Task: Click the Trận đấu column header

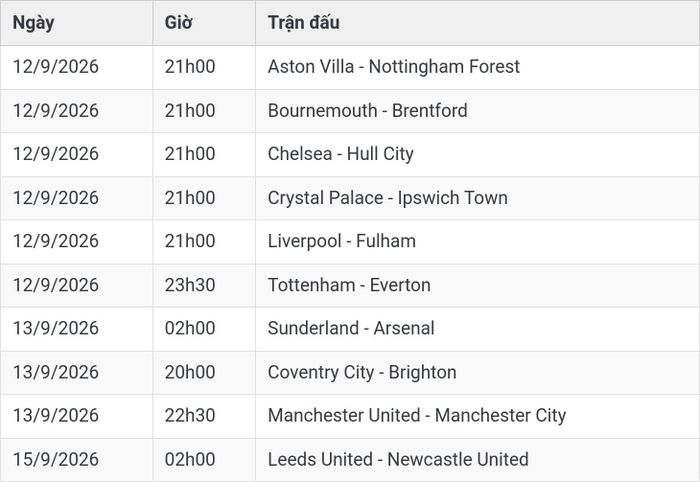Action: [x=304, y=22]
